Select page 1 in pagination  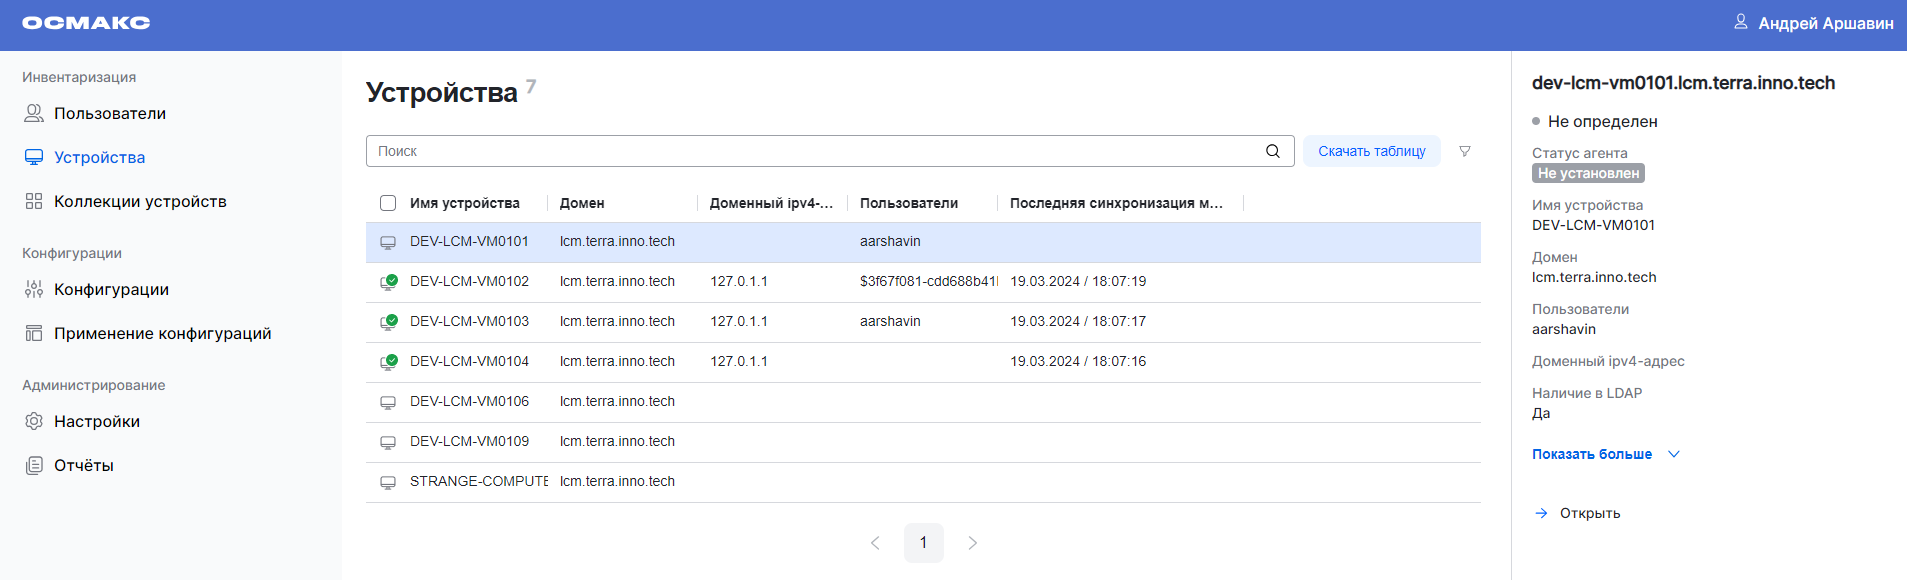pos(923,543)
